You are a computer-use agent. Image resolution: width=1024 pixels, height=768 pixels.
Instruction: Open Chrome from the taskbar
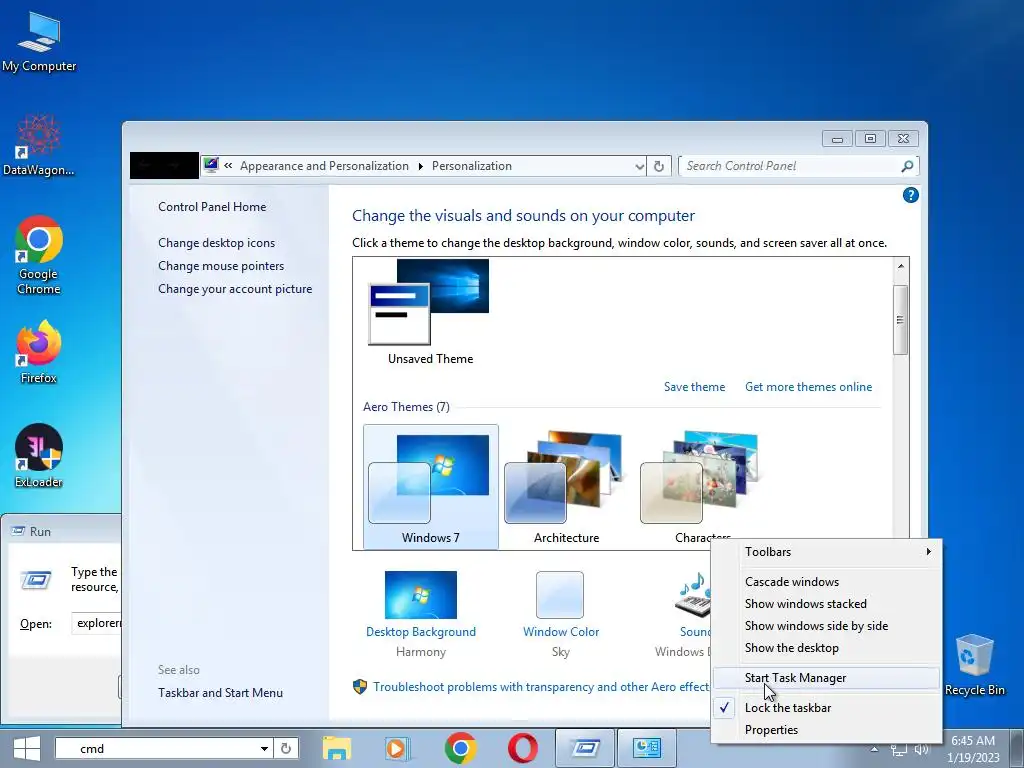pos(460,748)
